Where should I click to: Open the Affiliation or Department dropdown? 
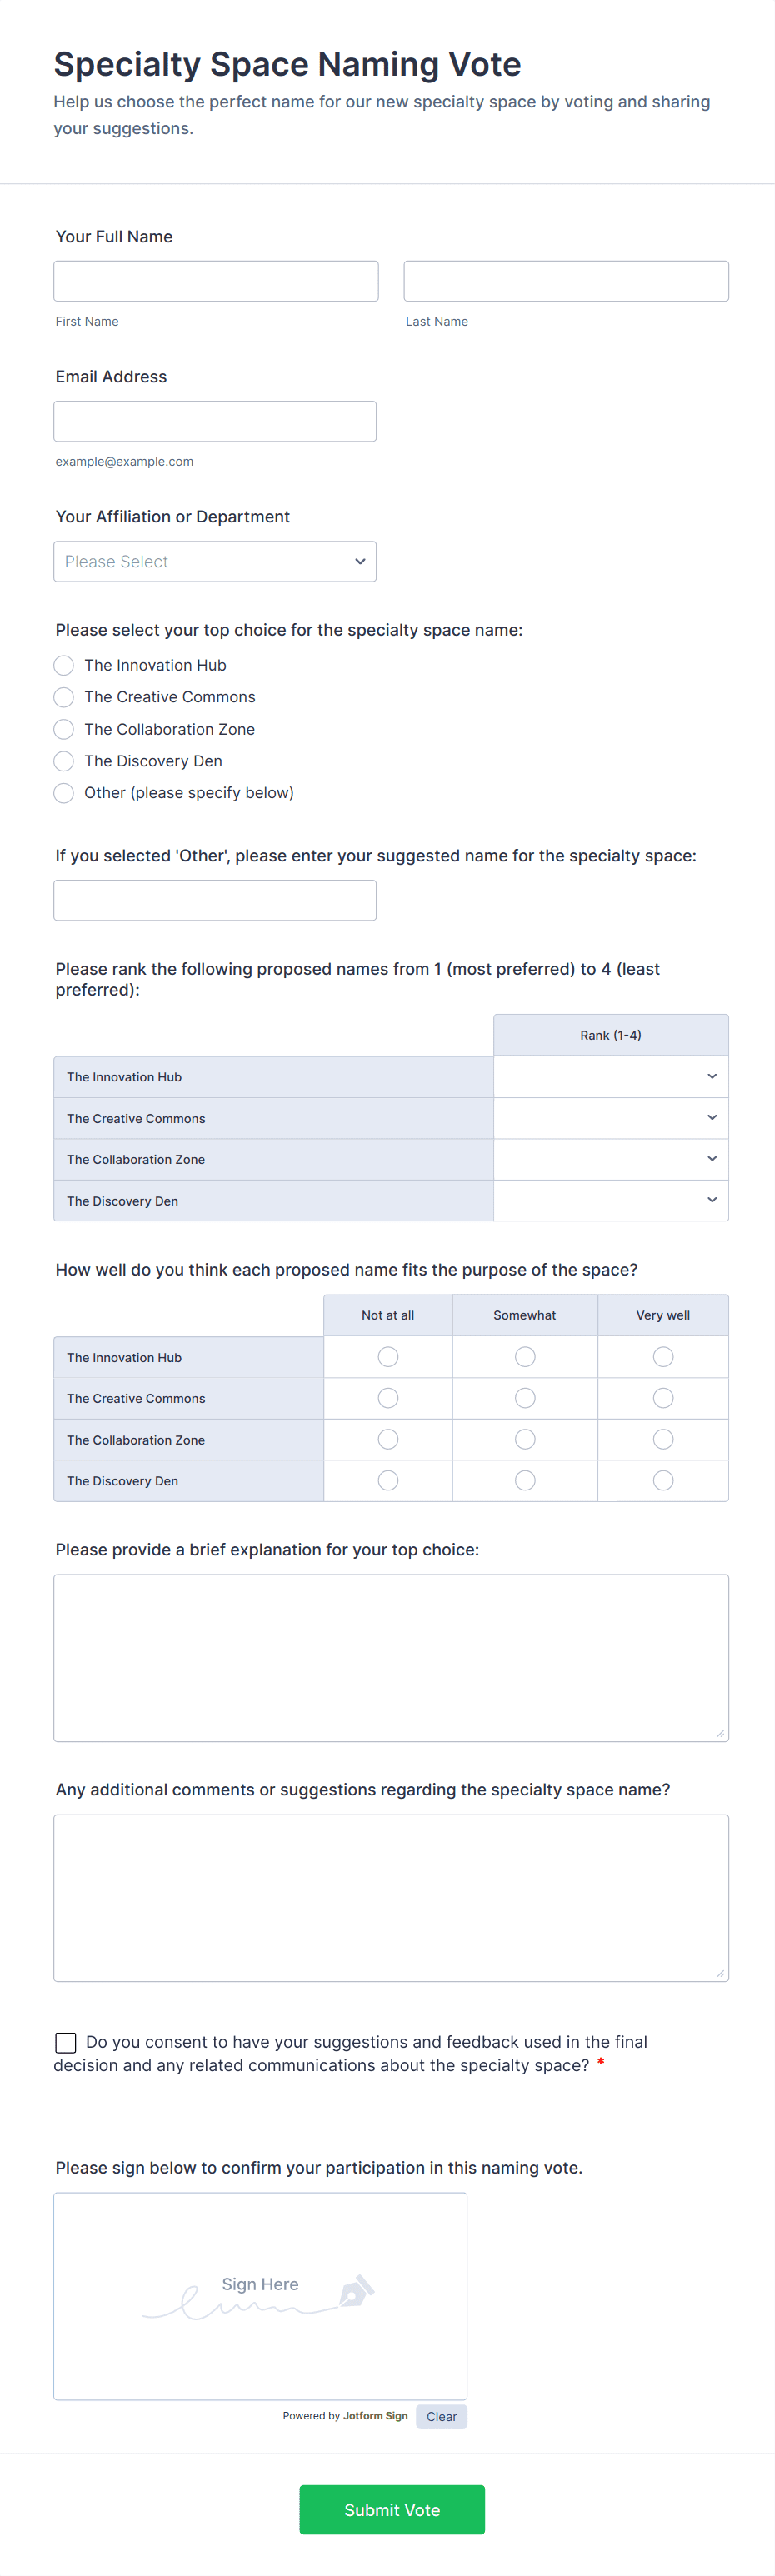214,561
